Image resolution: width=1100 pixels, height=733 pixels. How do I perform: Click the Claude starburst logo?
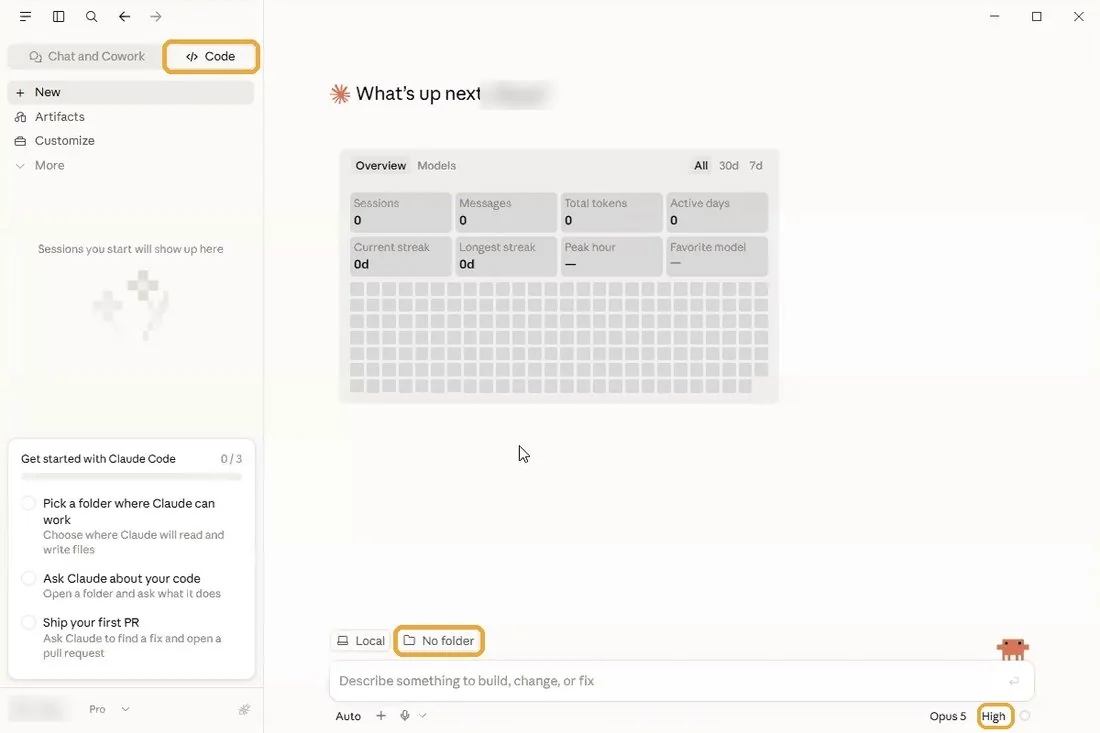pos(340,93)
